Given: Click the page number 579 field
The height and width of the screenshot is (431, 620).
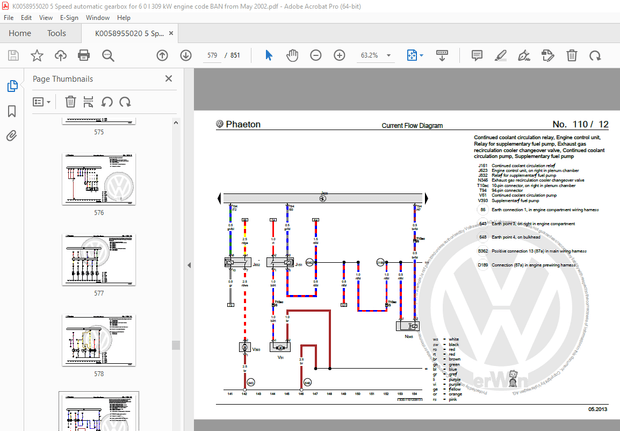Looking at the screenshot, I should (x=212, y=55).
